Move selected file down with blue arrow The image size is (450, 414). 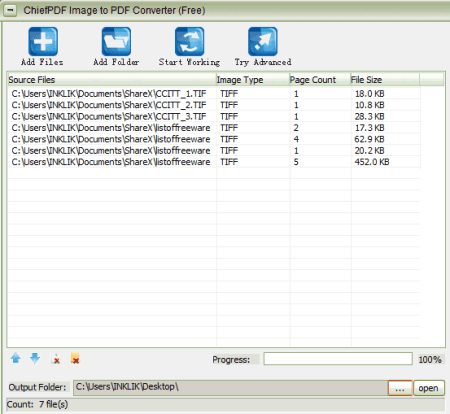[x=35, y=358]
